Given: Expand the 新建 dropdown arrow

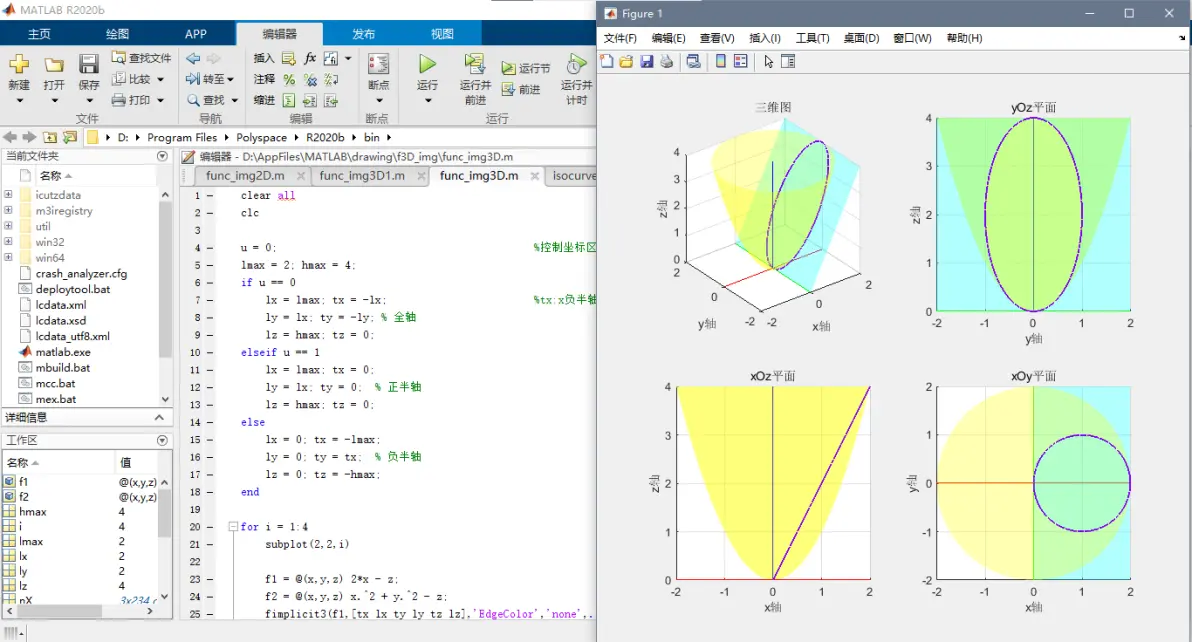Looking at the screenshot, I should point(19,100).
